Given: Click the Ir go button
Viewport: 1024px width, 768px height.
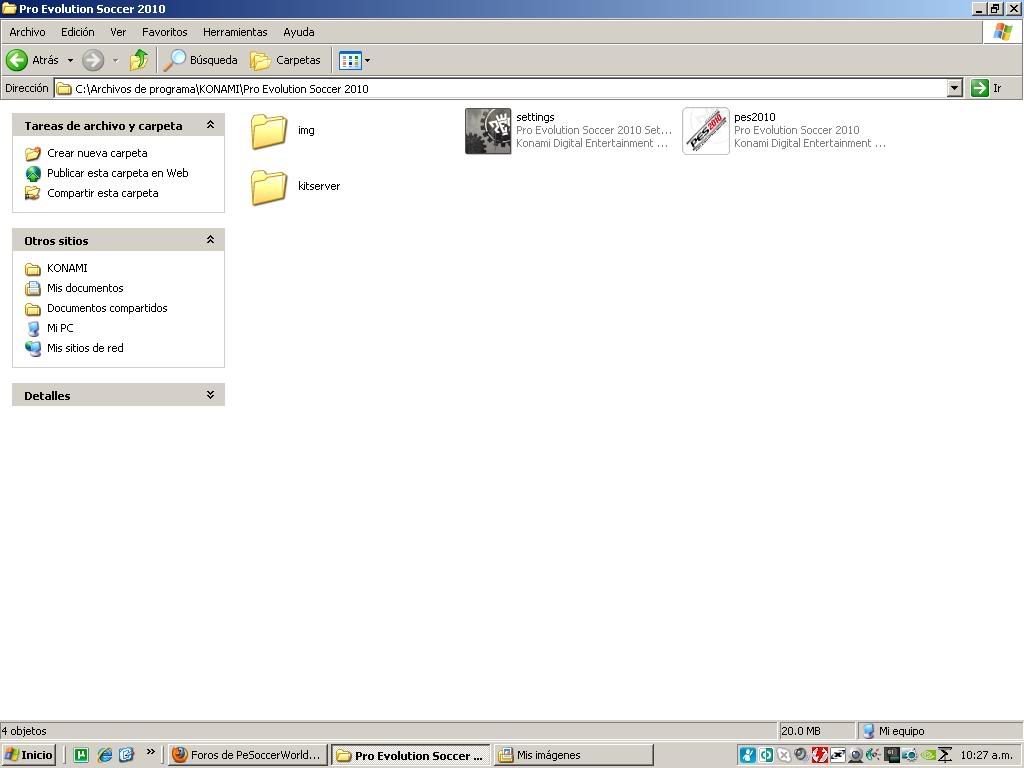Looking at the screenshot, I should (987, 88).
